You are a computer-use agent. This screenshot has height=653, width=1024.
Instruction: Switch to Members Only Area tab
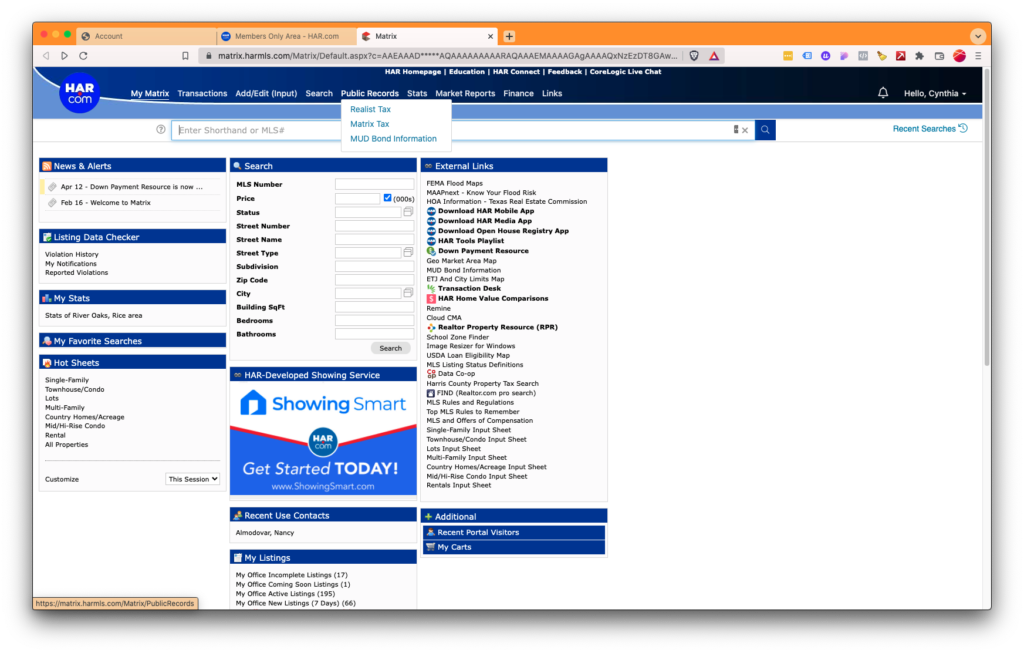(x=287, y=37)
